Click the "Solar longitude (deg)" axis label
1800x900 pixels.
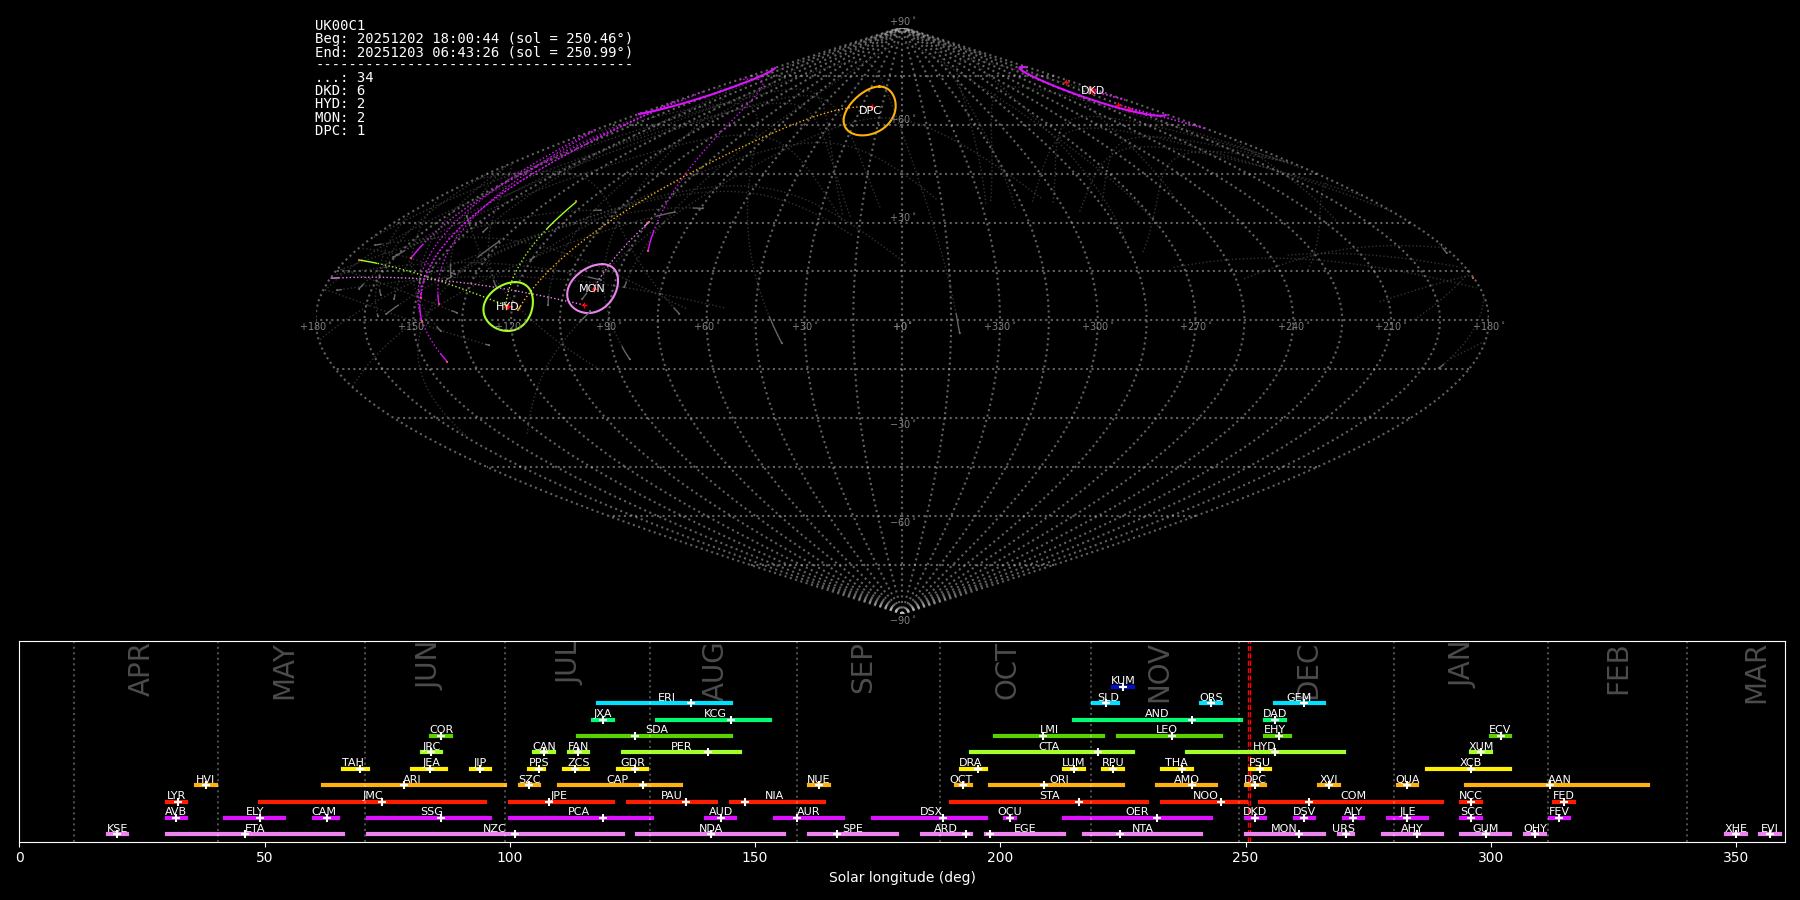click(x=902, y=877)
